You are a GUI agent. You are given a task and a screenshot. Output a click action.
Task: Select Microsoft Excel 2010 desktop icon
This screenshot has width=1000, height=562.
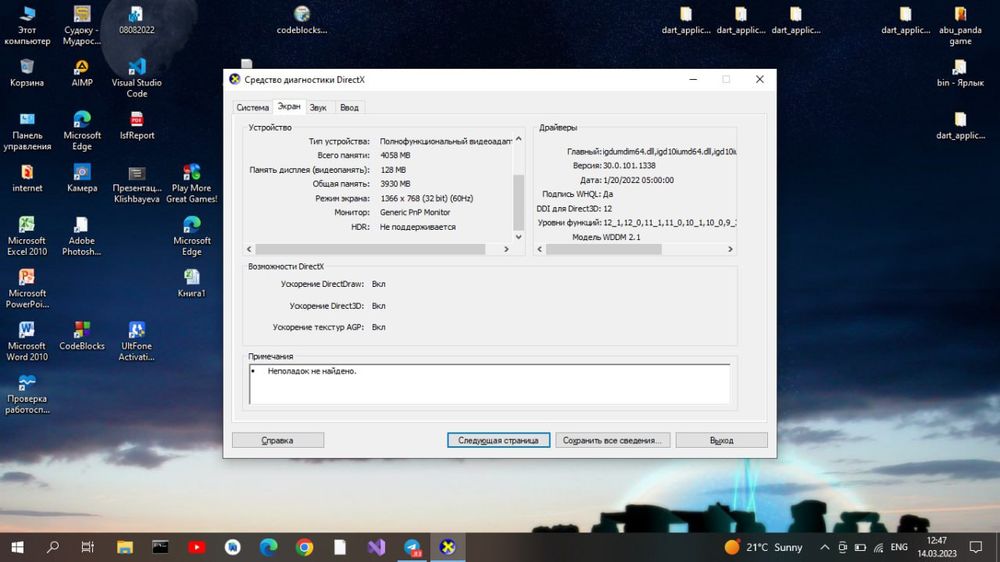pyautogui.click(x=27, y=235)
